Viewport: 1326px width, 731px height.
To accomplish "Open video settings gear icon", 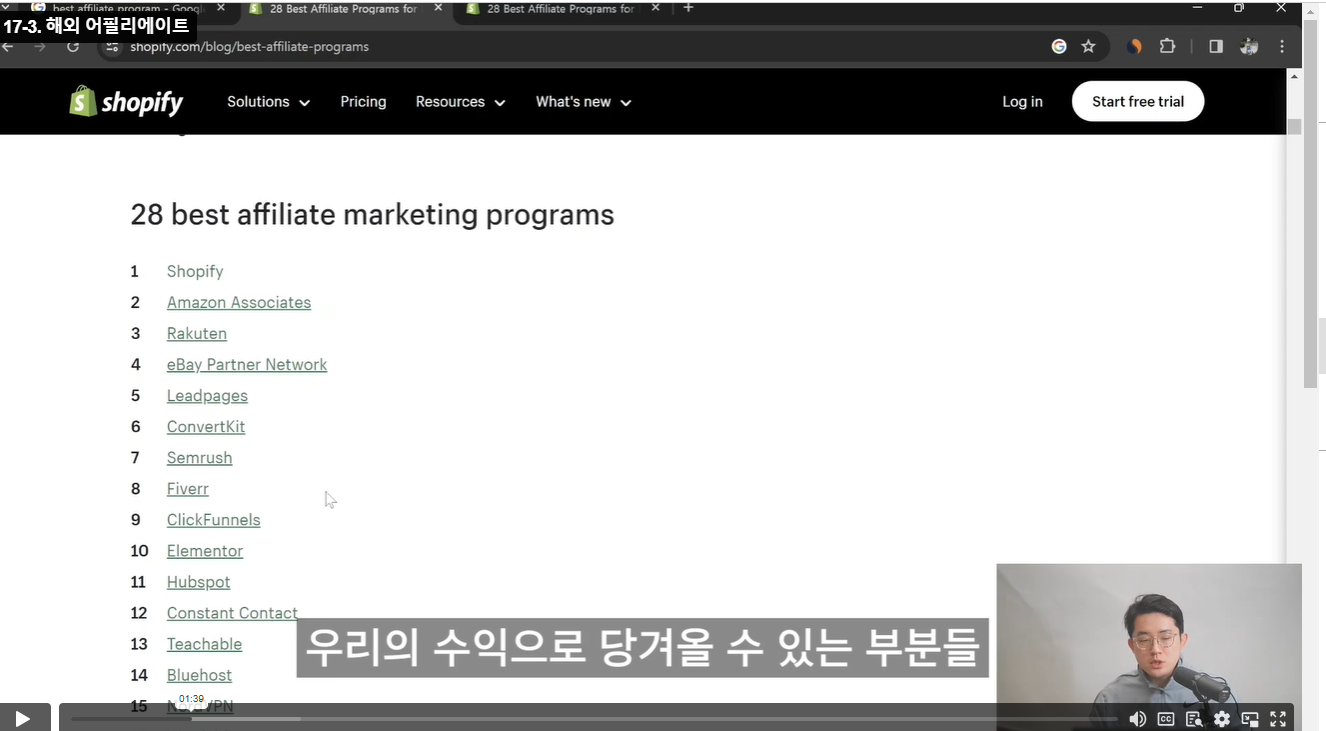I will pos(1222,719).
